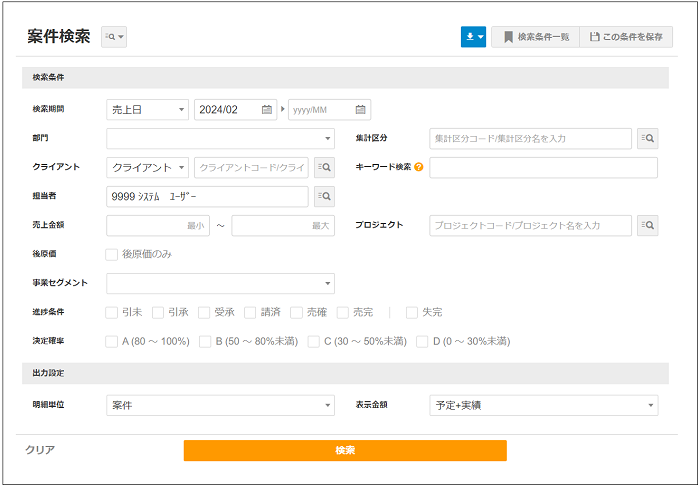Check the 失完 progress checkbox
700x486 pixels.
click(x=412, y=312)
